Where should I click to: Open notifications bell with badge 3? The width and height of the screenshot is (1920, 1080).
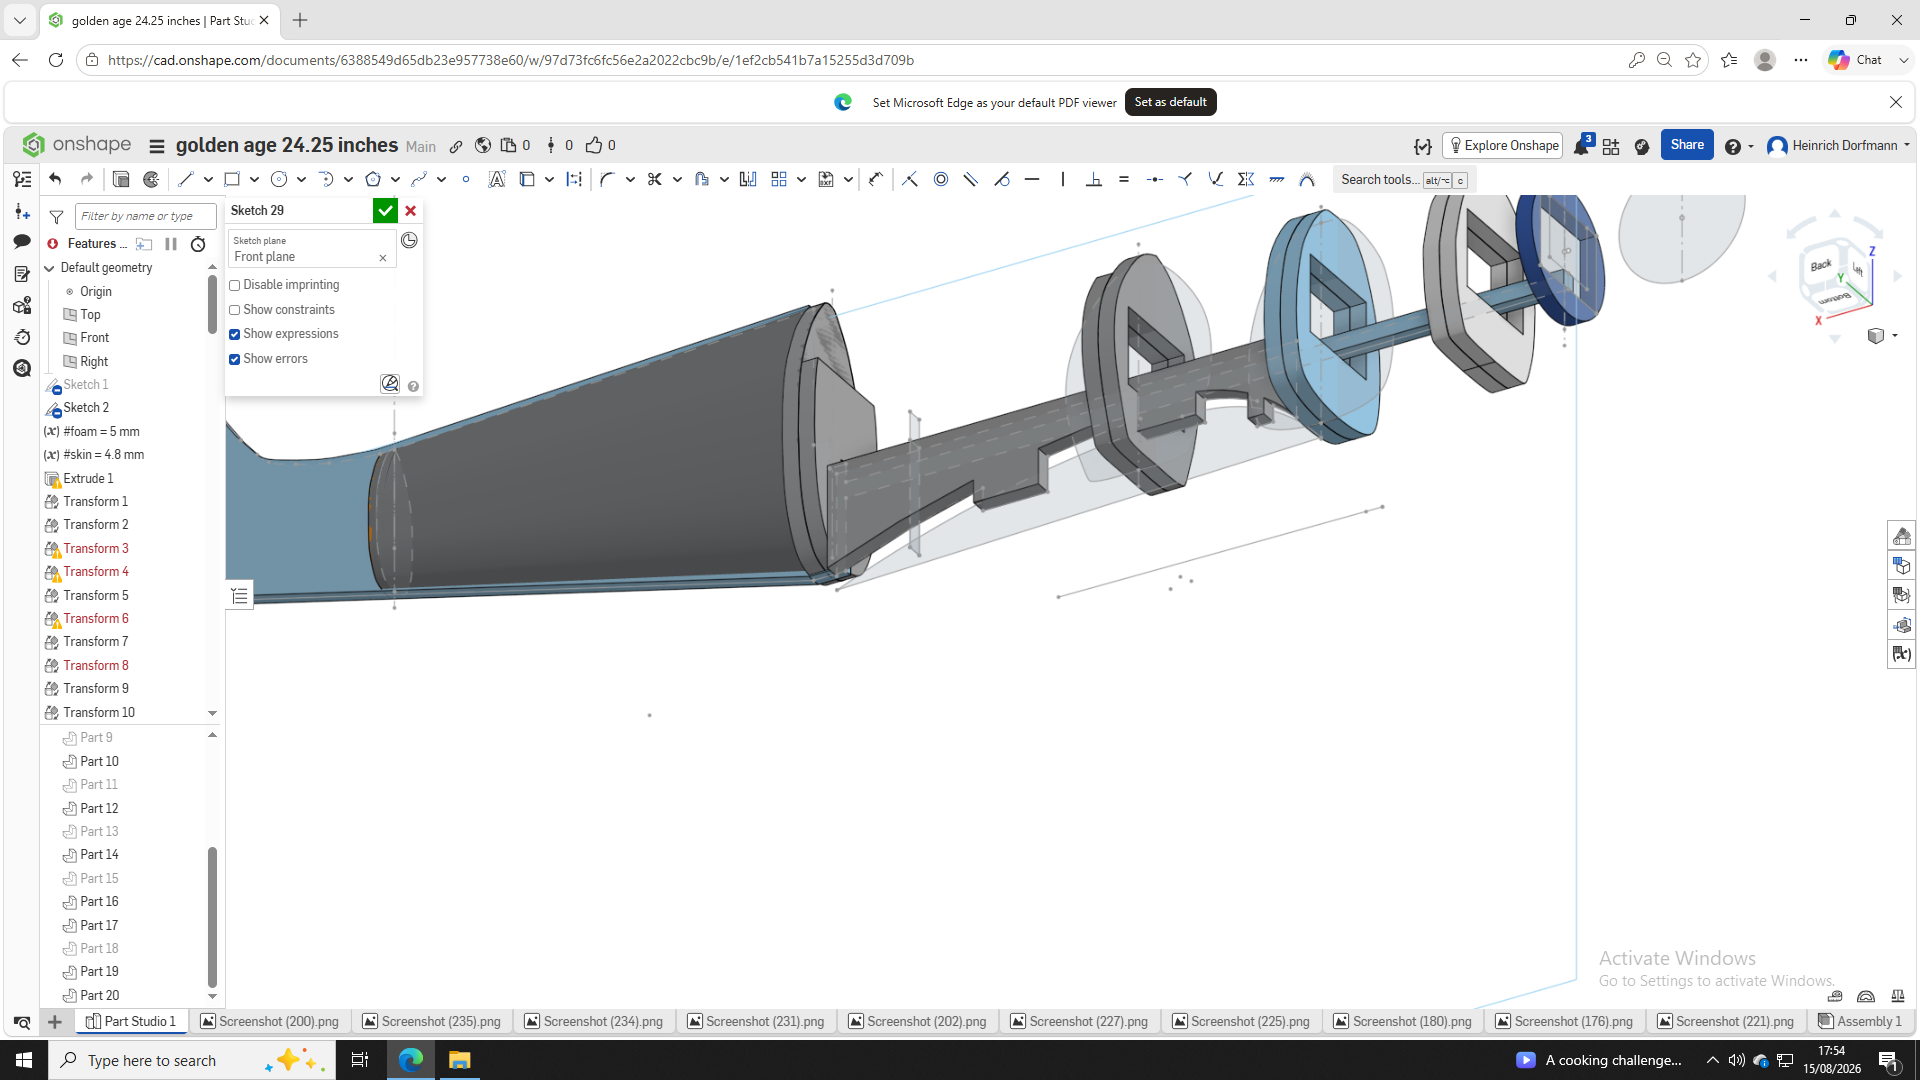[x=1581, y=146]
